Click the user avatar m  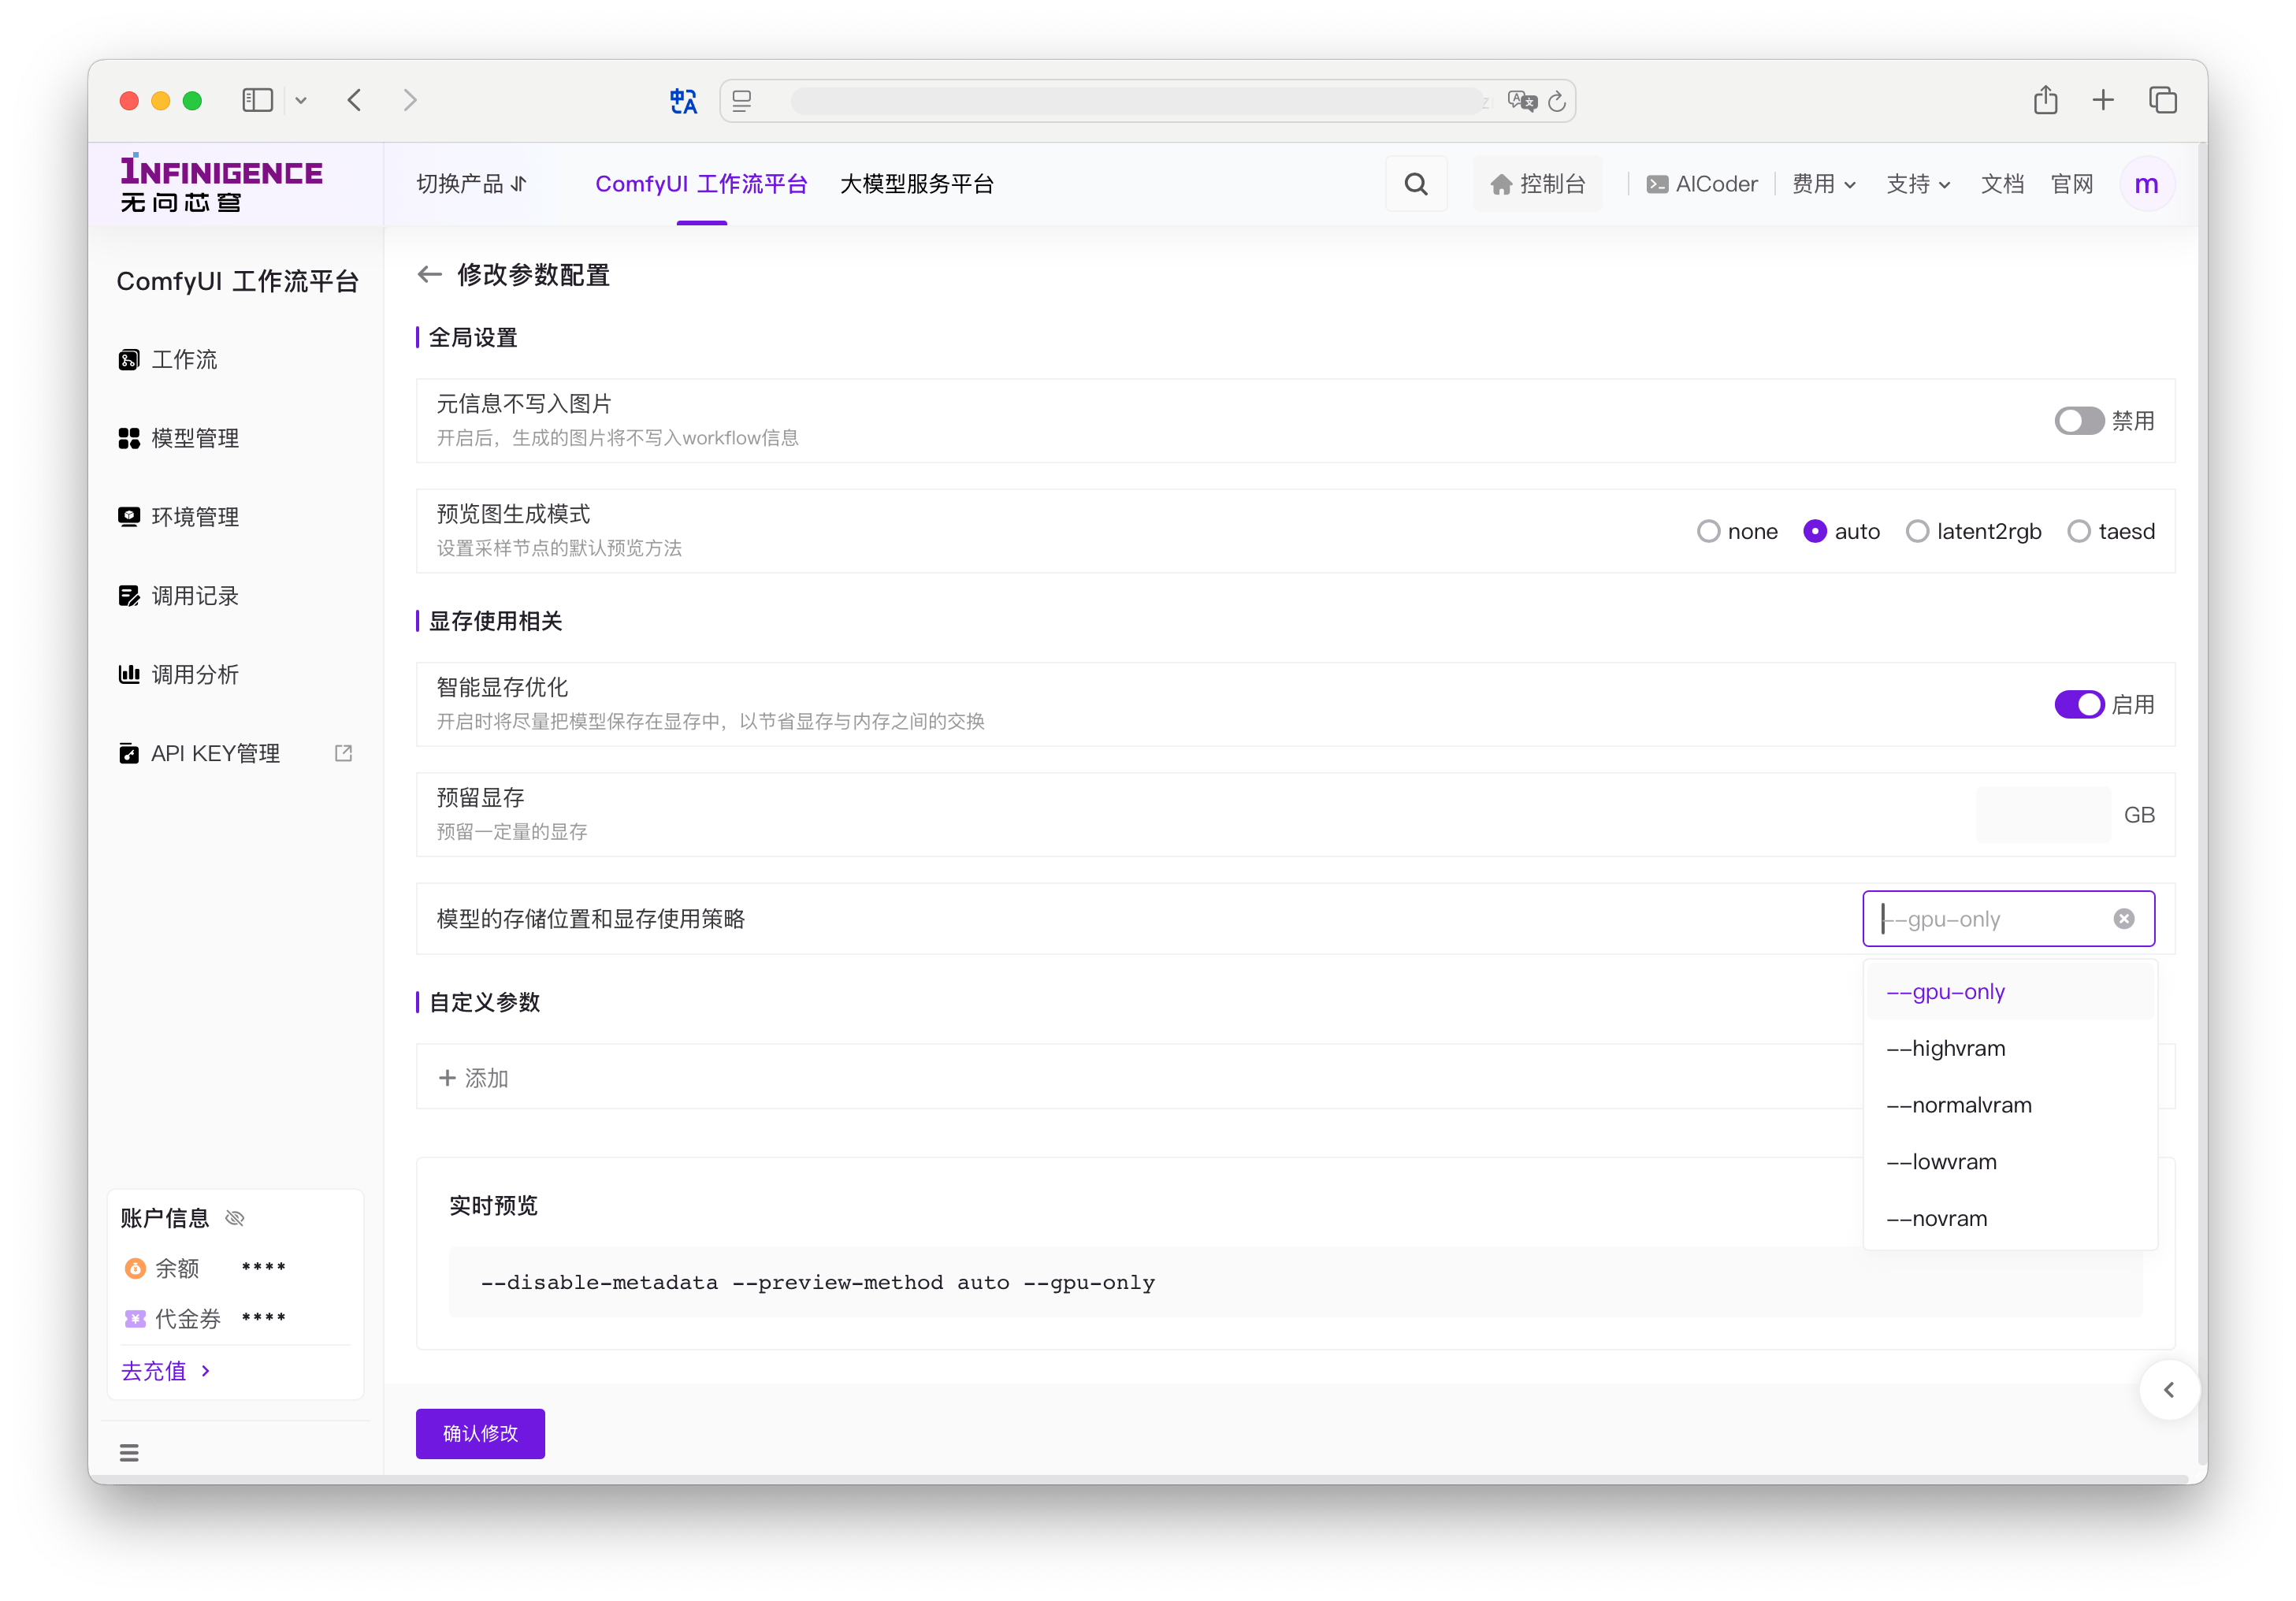[2146, 184]
